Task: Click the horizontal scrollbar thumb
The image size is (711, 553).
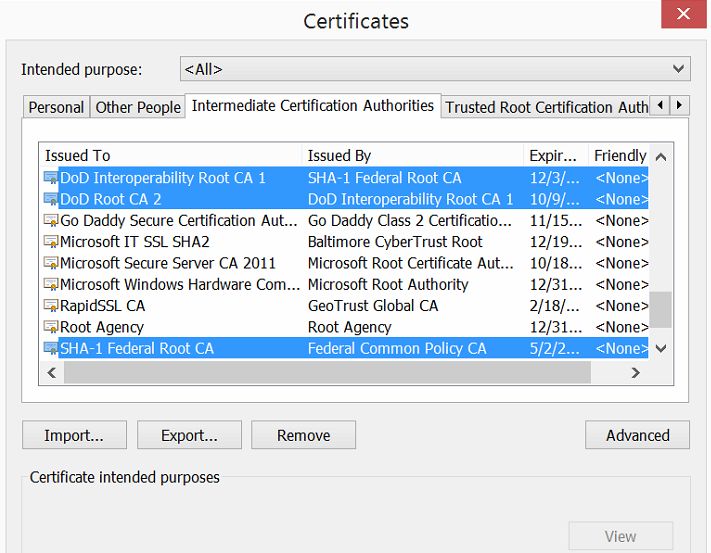Action: point(327,373)
